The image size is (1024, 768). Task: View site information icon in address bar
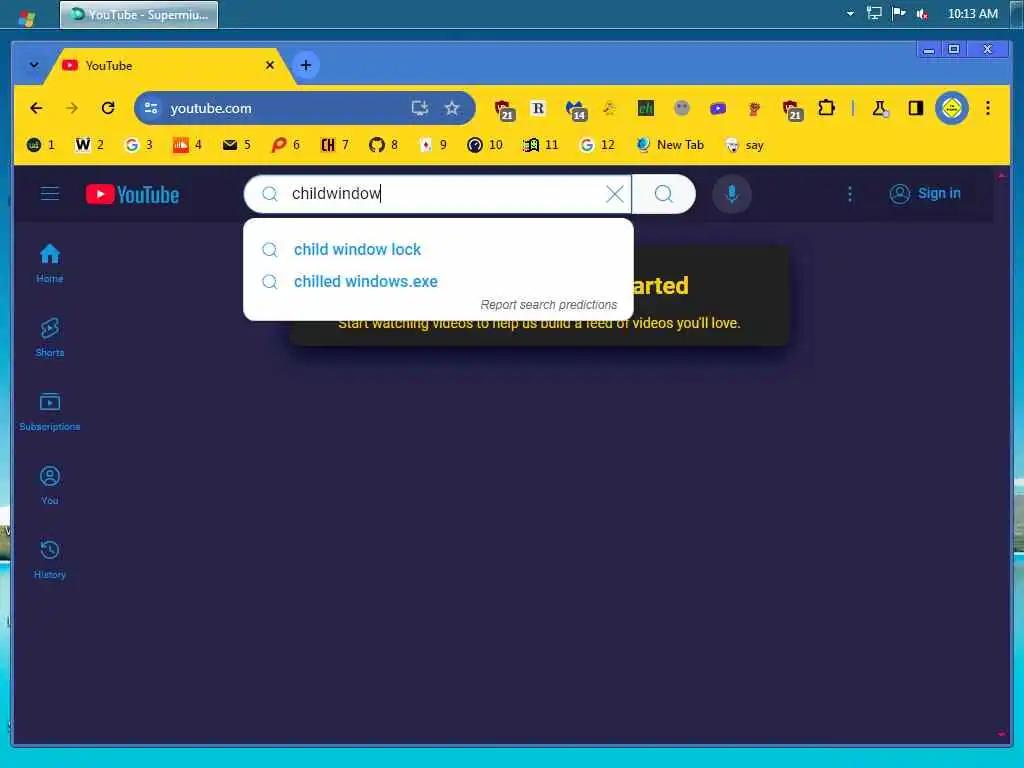(151, 108)
